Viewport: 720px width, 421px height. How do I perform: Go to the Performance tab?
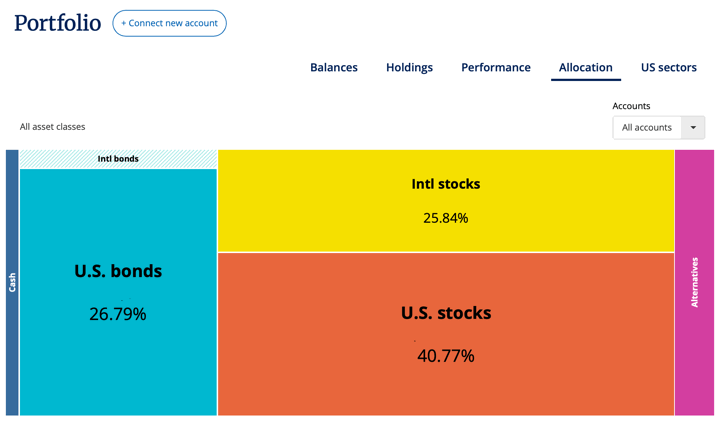click(x=496, y=67)
